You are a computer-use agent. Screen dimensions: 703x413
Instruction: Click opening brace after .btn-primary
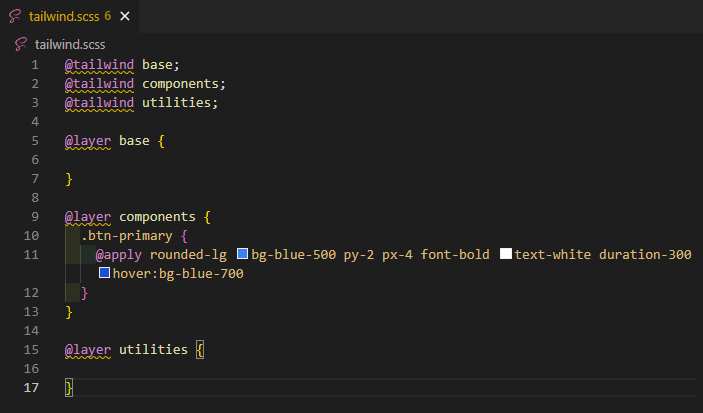pos(184,236)
